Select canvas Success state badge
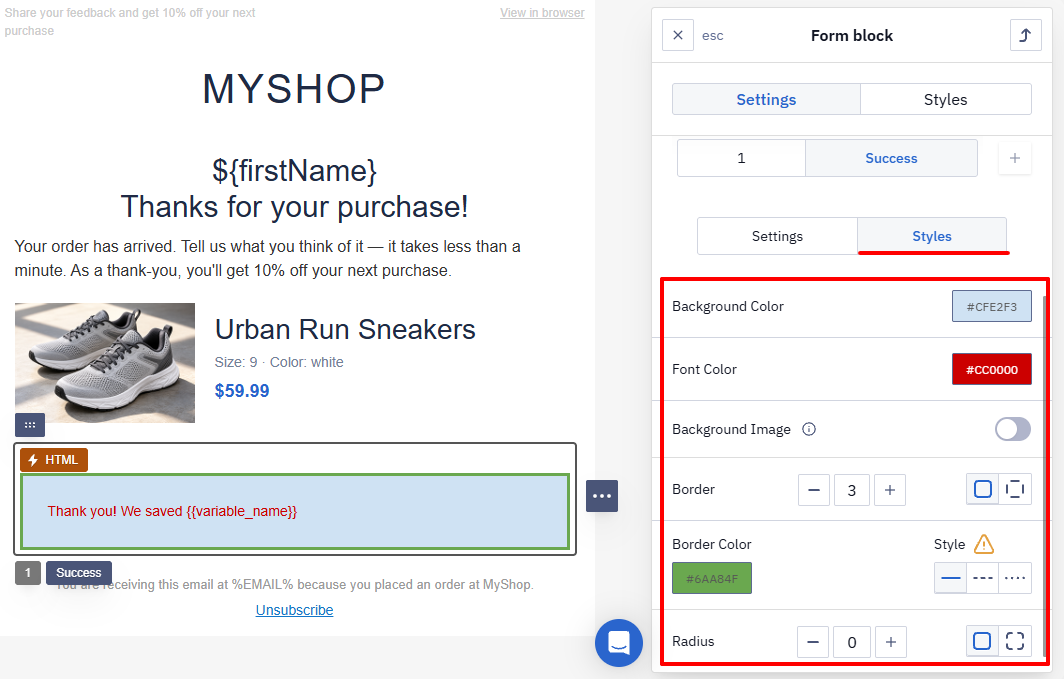The width and height of the screenshot is (1064, 679). tap(79, 573)
